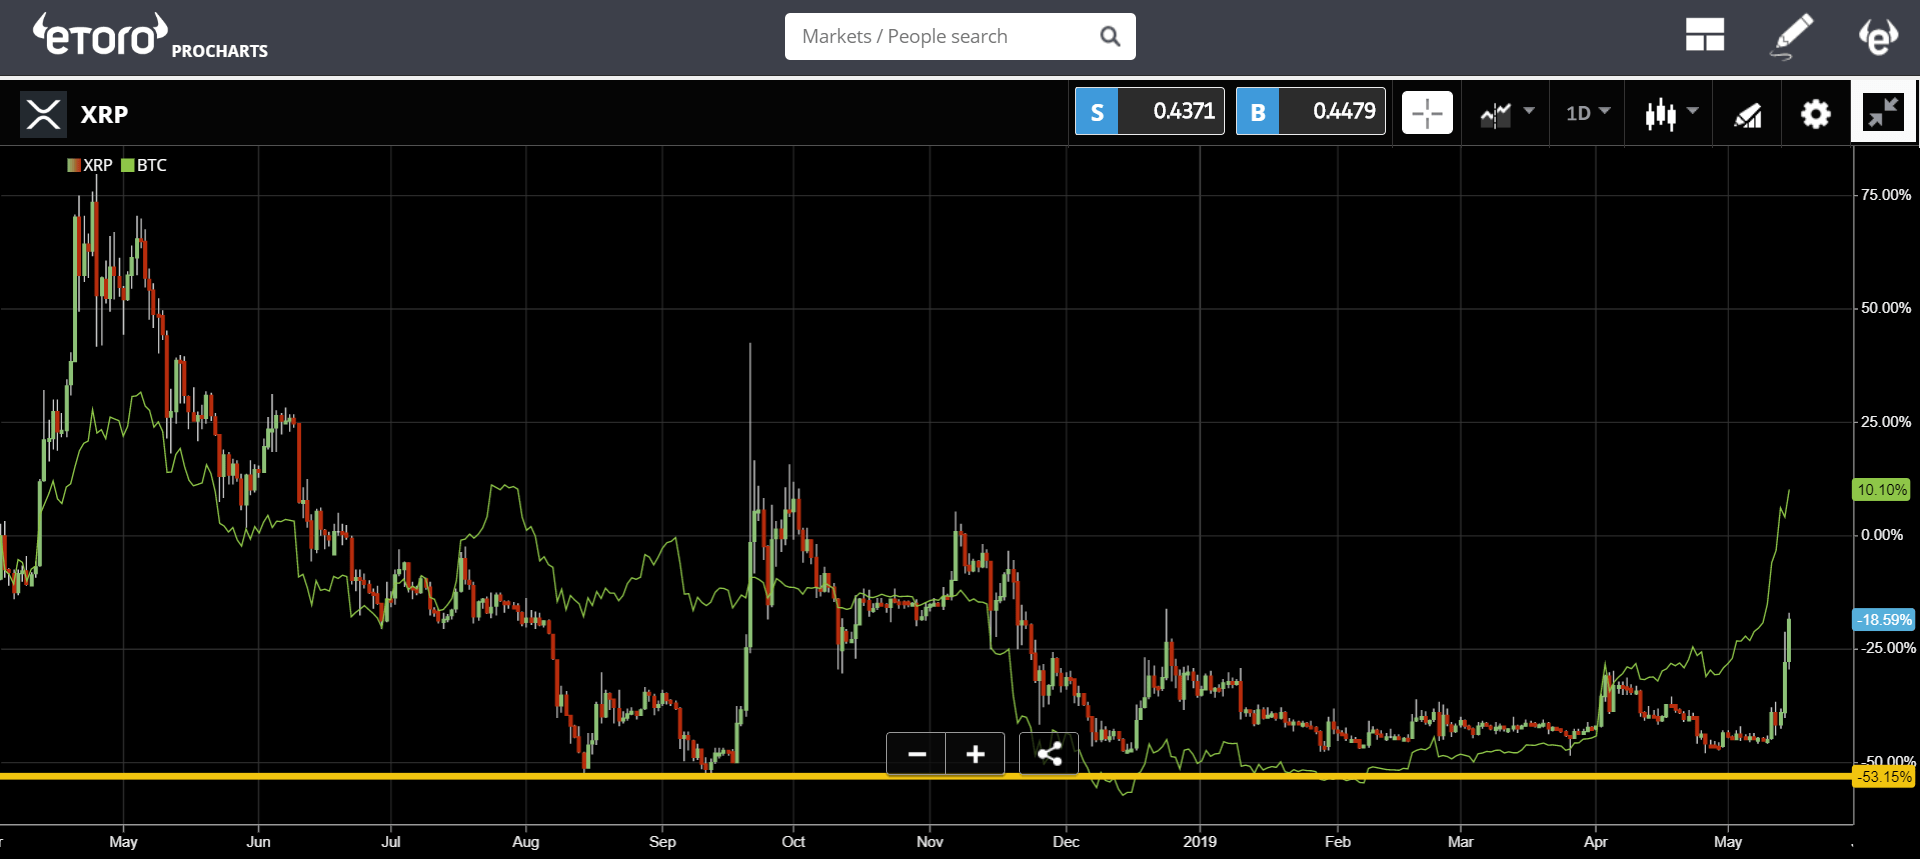Select the pencil drawing tool in header
Screen dimensions: 1920x859
coord(1791,36)
